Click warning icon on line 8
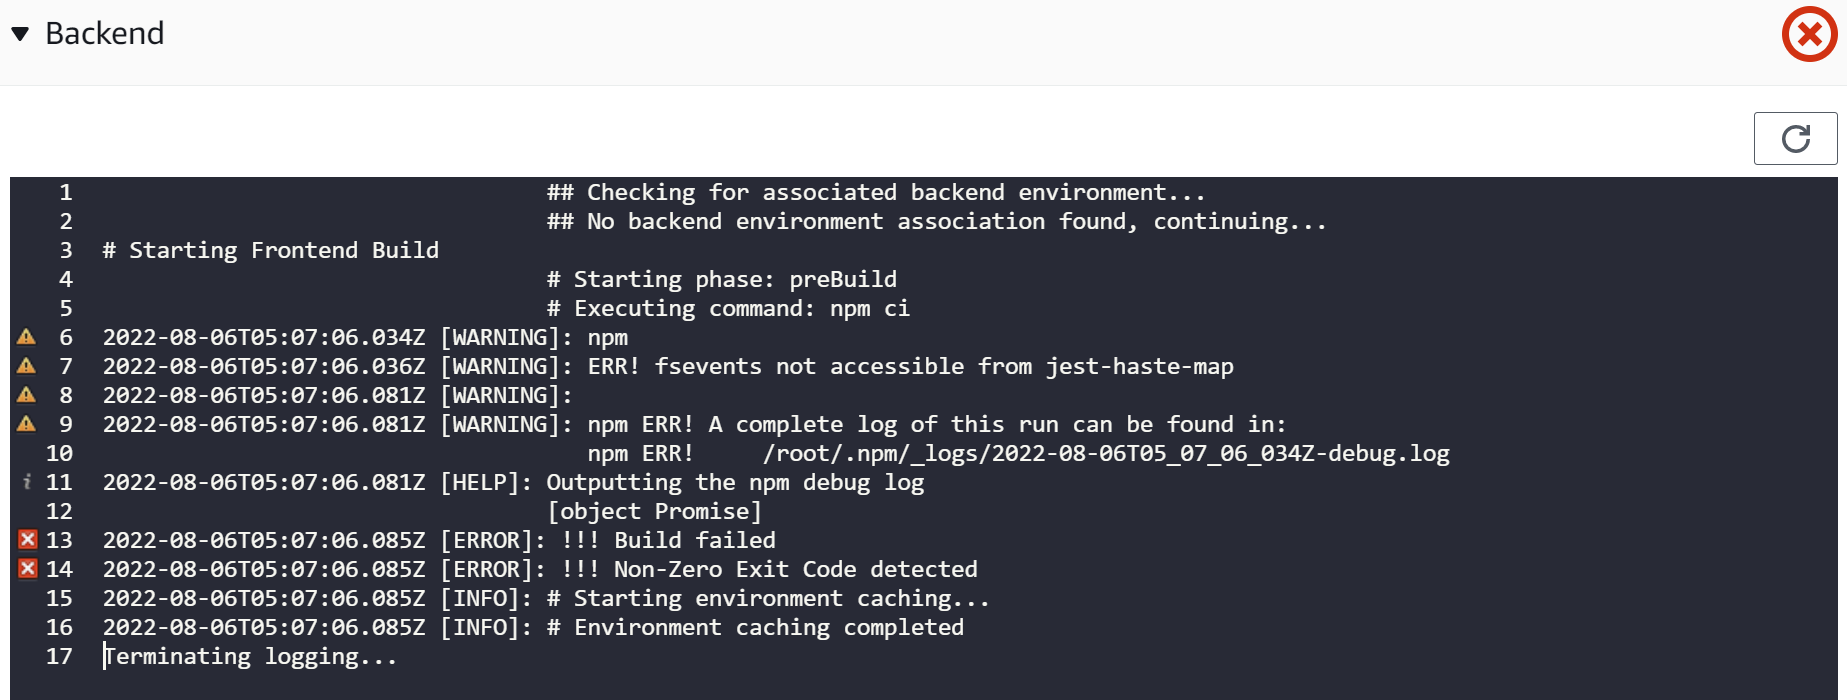1847x700 pixels. point(27,395)
